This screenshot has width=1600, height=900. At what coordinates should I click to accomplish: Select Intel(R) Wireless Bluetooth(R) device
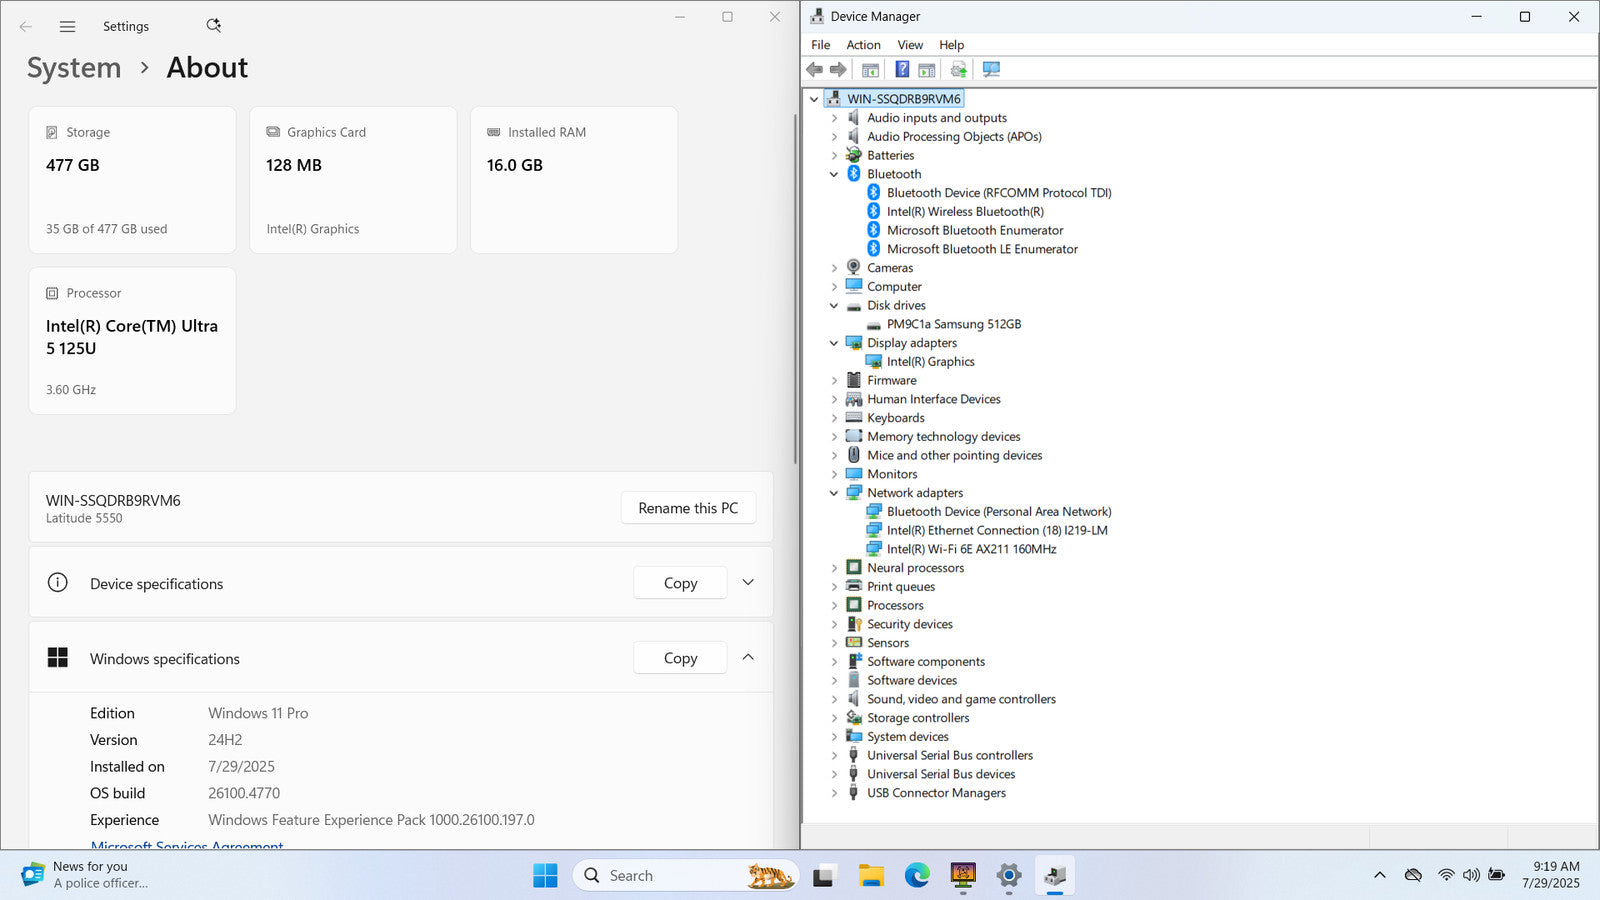pyautogui.click(x=965, y=212)
